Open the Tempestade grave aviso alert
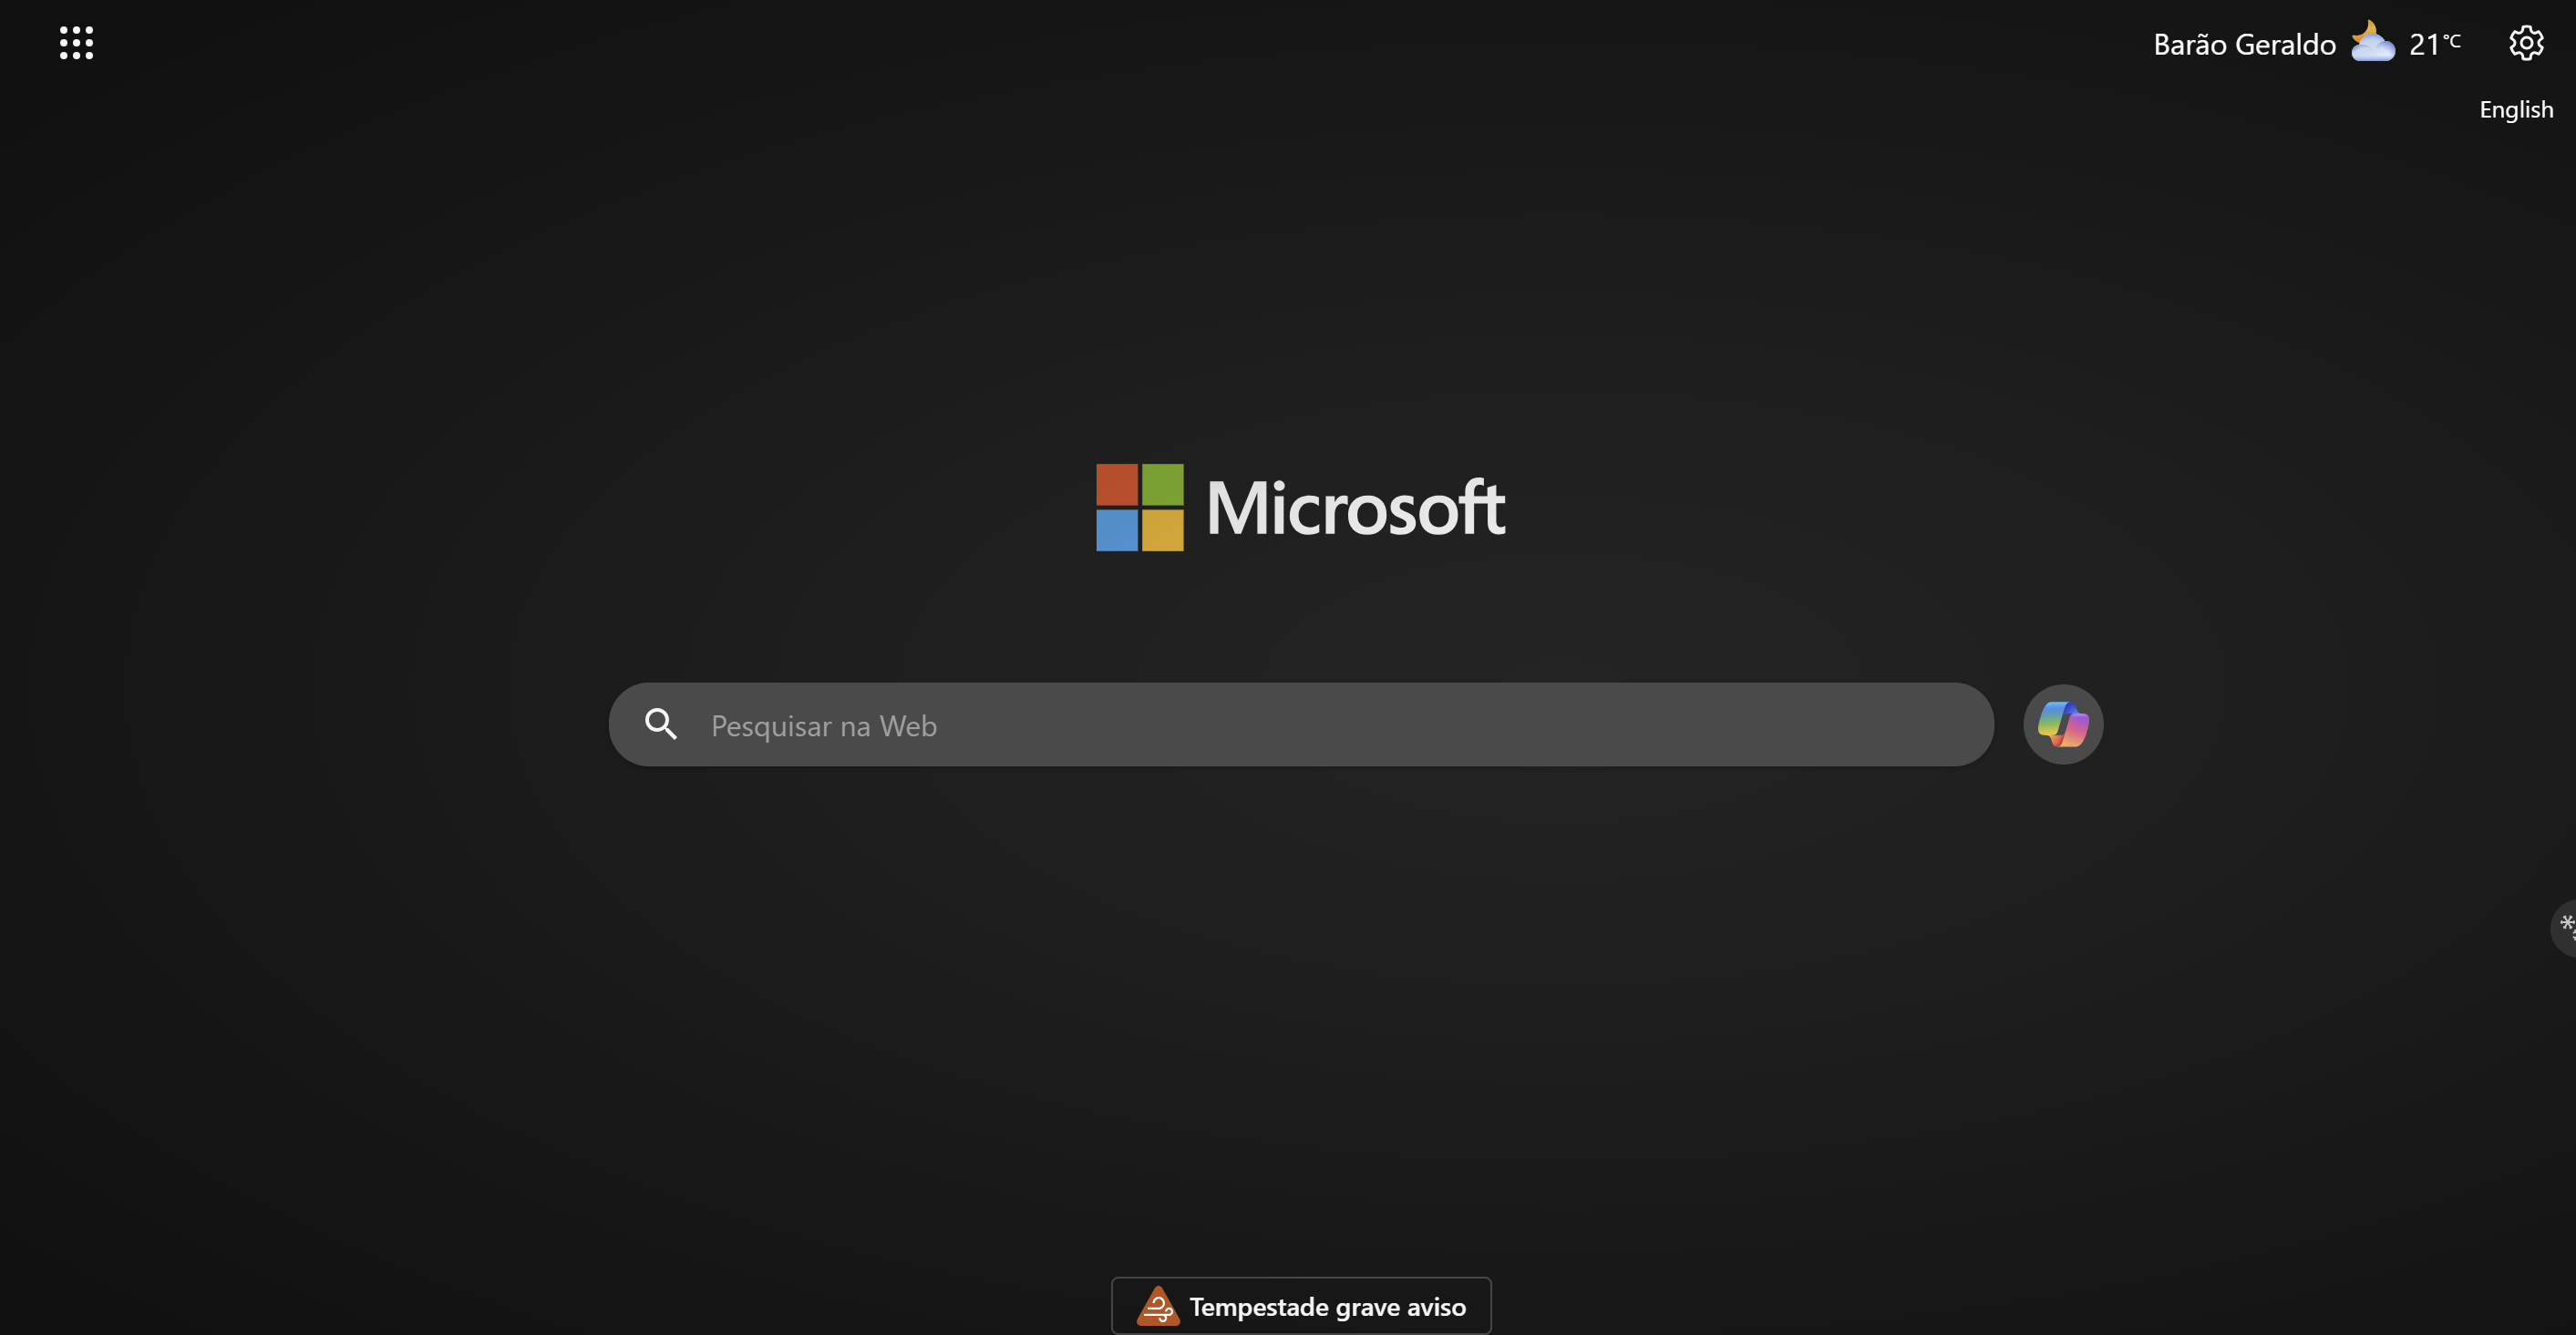The image size is (2576, 1335). 1327,1306
